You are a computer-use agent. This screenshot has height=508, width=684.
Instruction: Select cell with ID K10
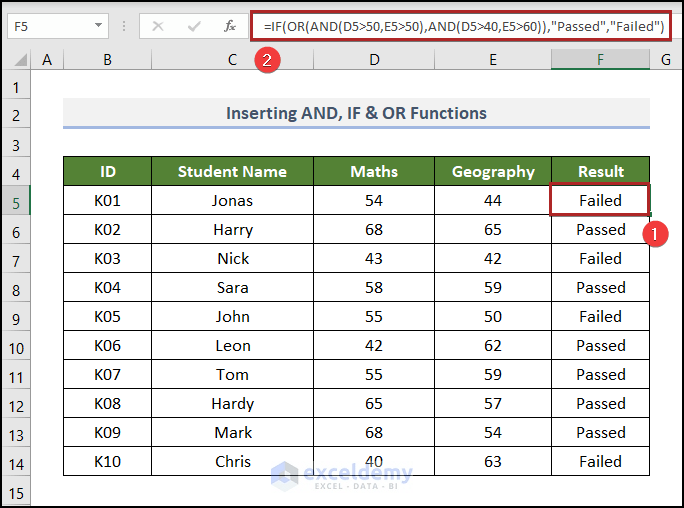click(x=107, y=461)
